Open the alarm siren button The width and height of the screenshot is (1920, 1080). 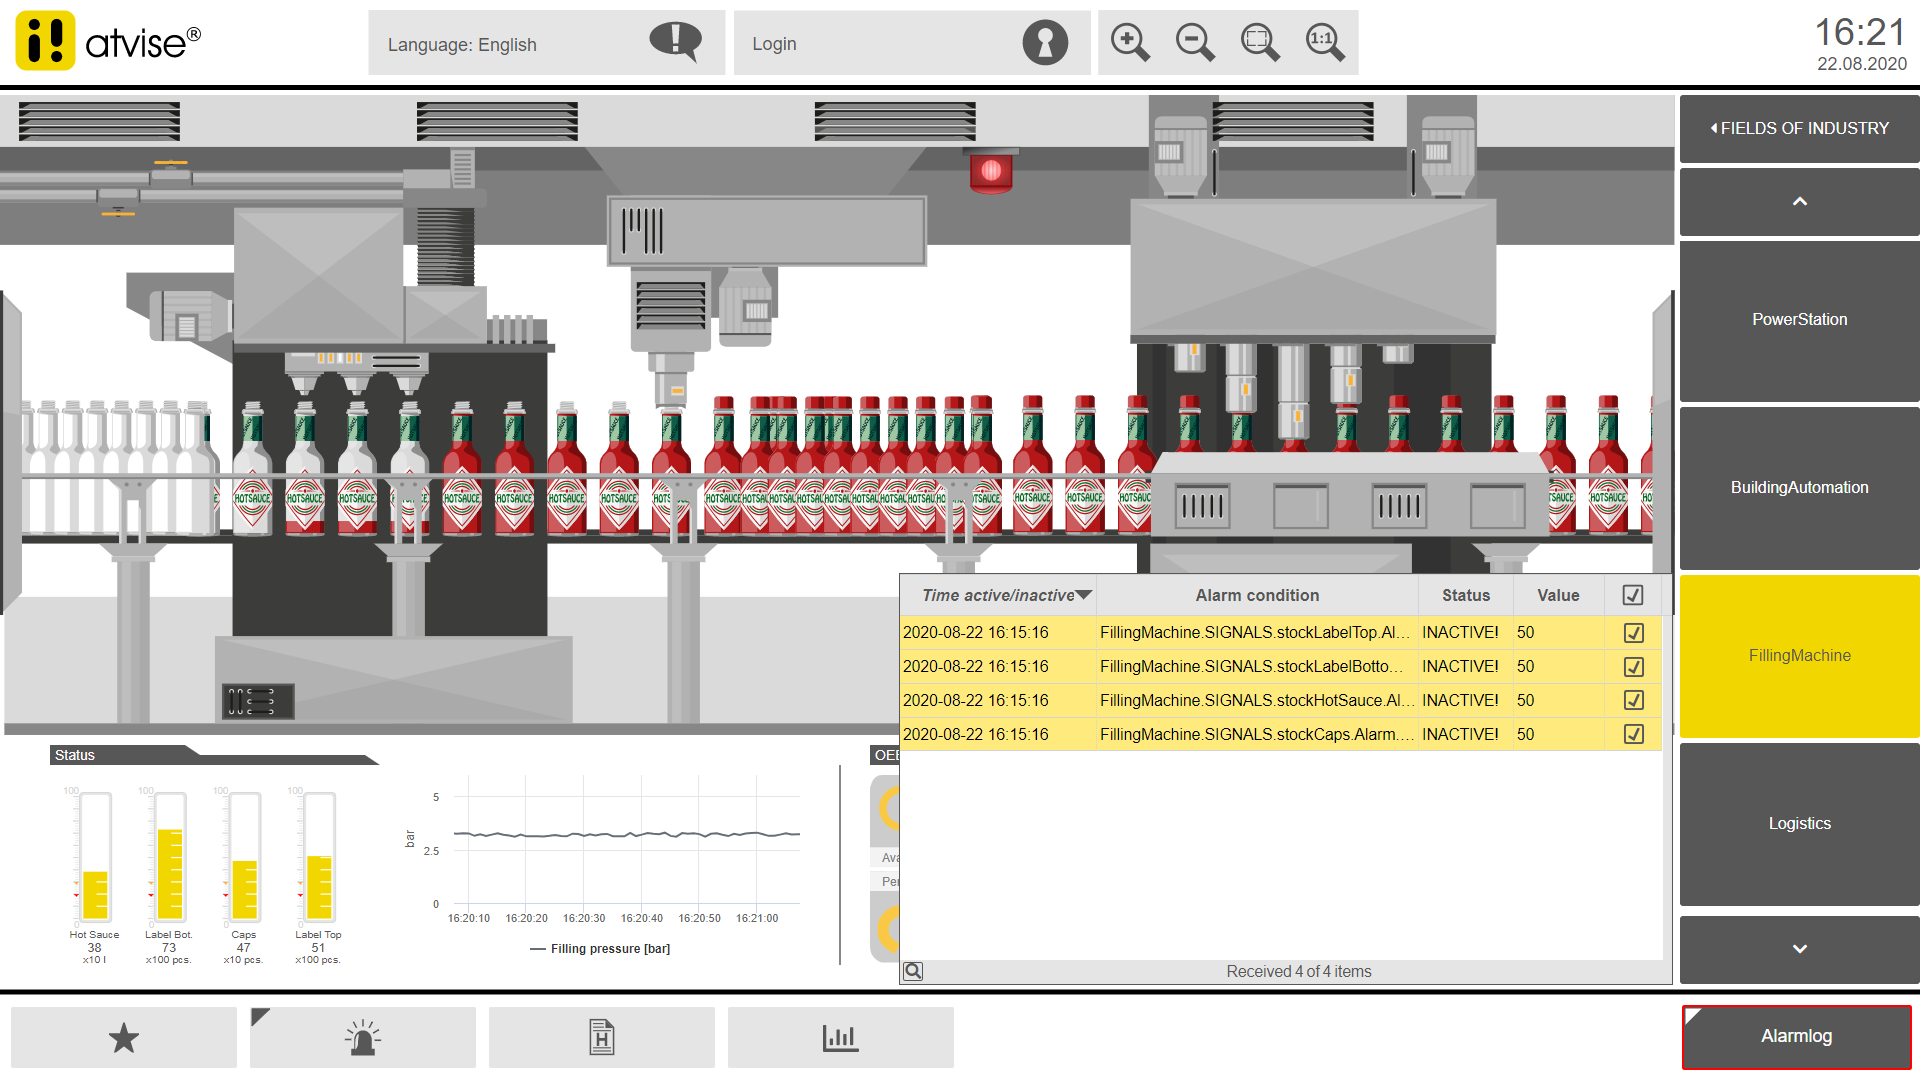[363, 1038]
